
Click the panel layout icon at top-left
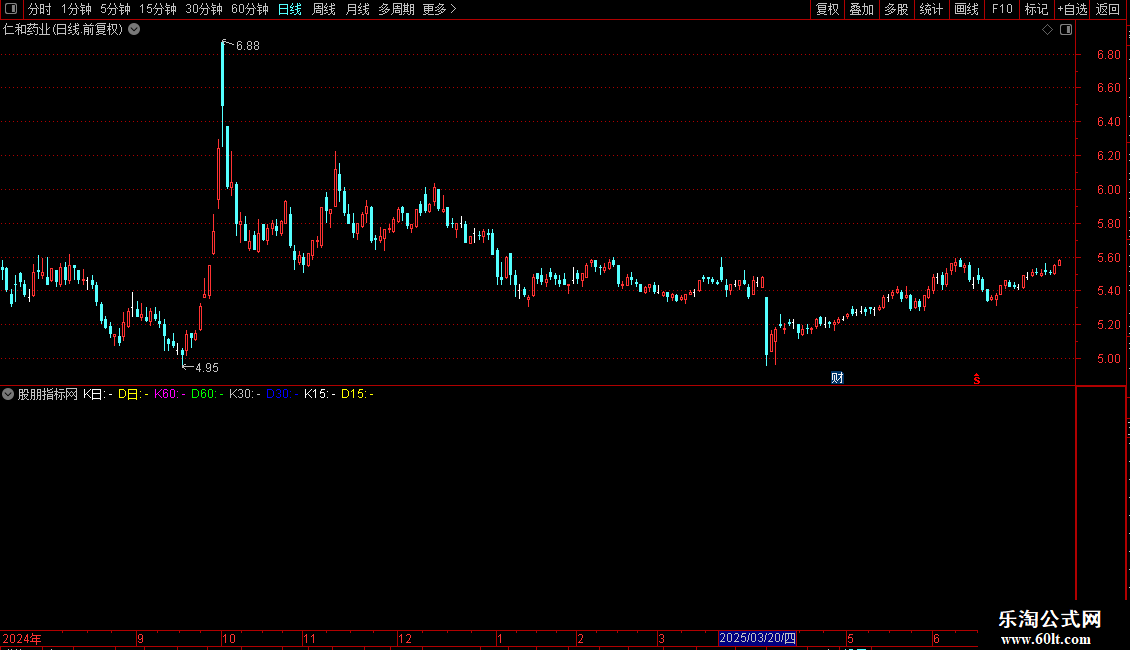coord(11,9)
